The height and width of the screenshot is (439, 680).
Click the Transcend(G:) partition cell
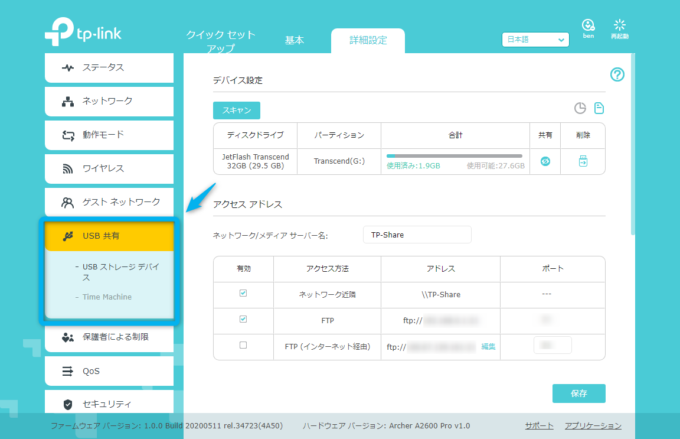point(339,161)
